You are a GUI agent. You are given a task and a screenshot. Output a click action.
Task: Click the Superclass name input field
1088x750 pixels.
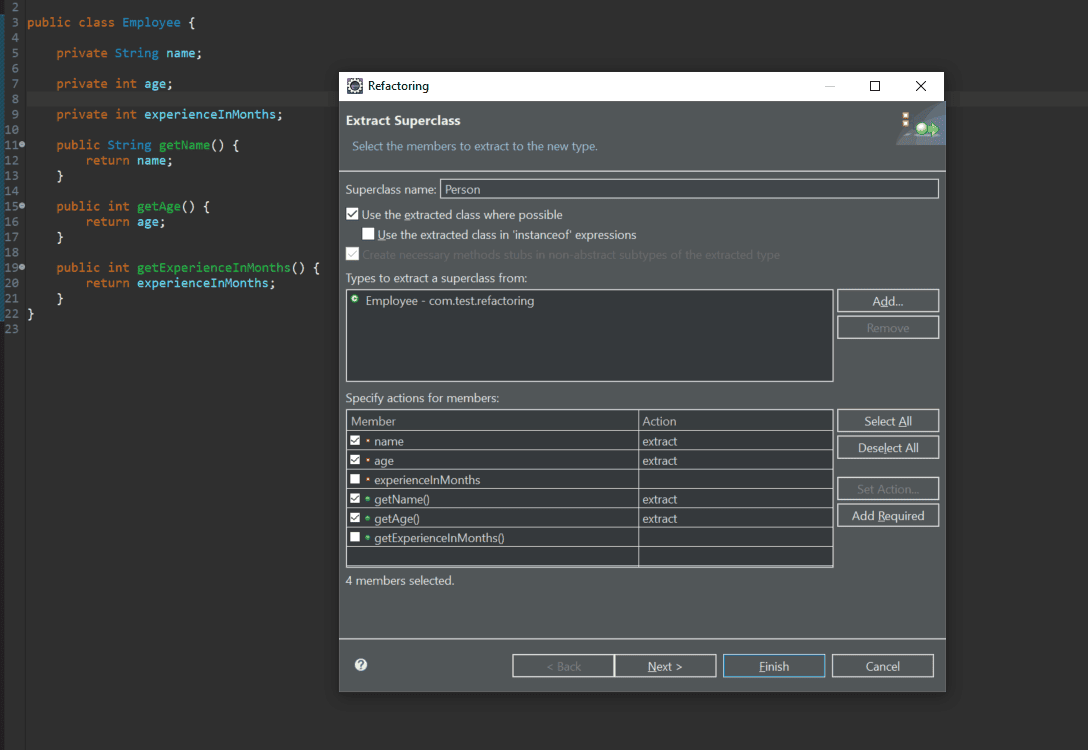[689, 189]
